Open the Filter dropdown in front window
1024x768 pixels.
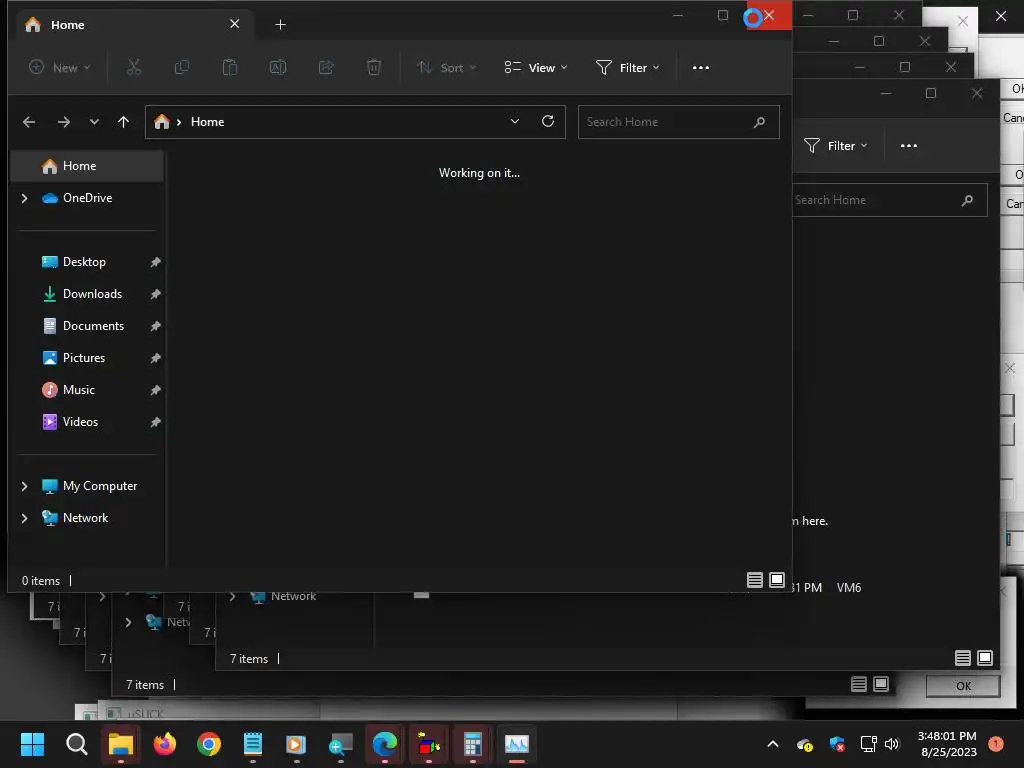click(628, 67)
